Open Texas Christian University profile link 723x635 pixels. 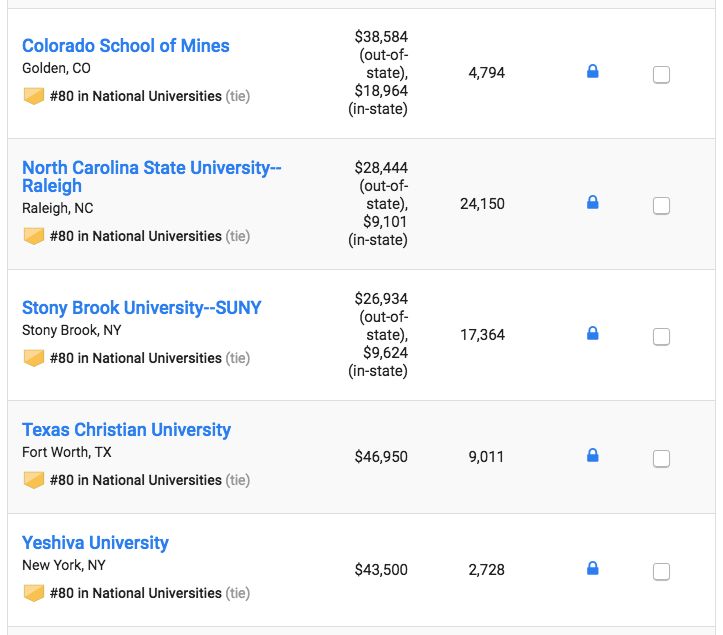point(126,430)
